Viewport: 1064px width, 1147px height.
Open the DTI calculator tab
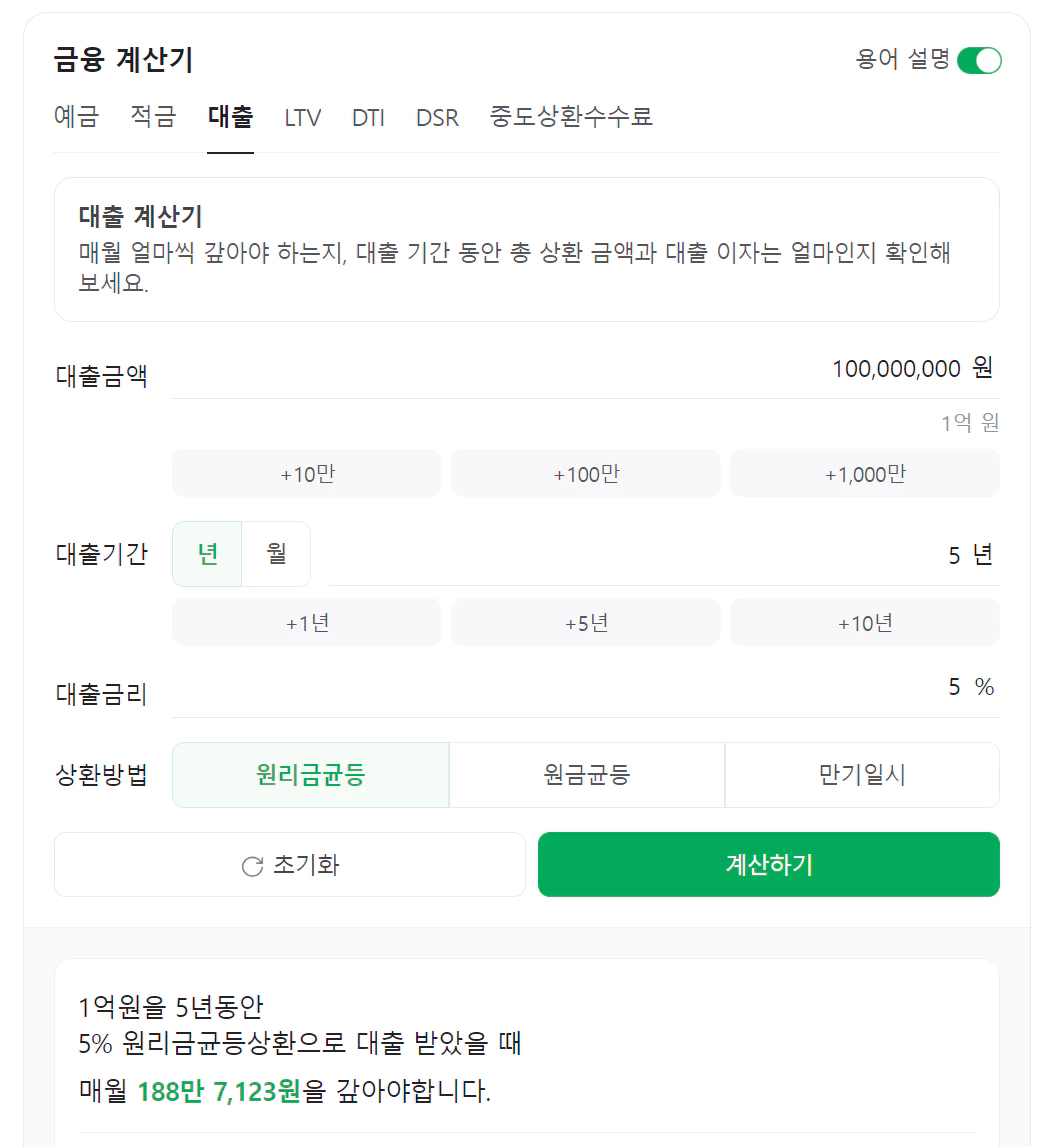click(368, 117)
